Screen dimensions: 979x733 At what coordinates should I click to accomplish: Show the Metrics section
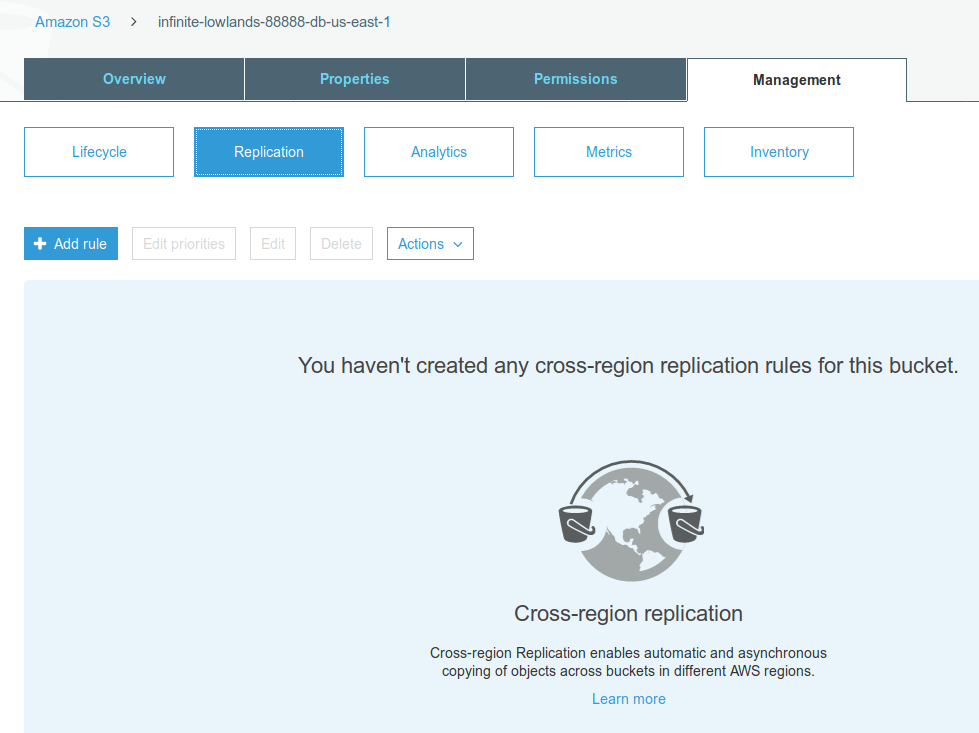pyautogui.click(x=609, y=152)
